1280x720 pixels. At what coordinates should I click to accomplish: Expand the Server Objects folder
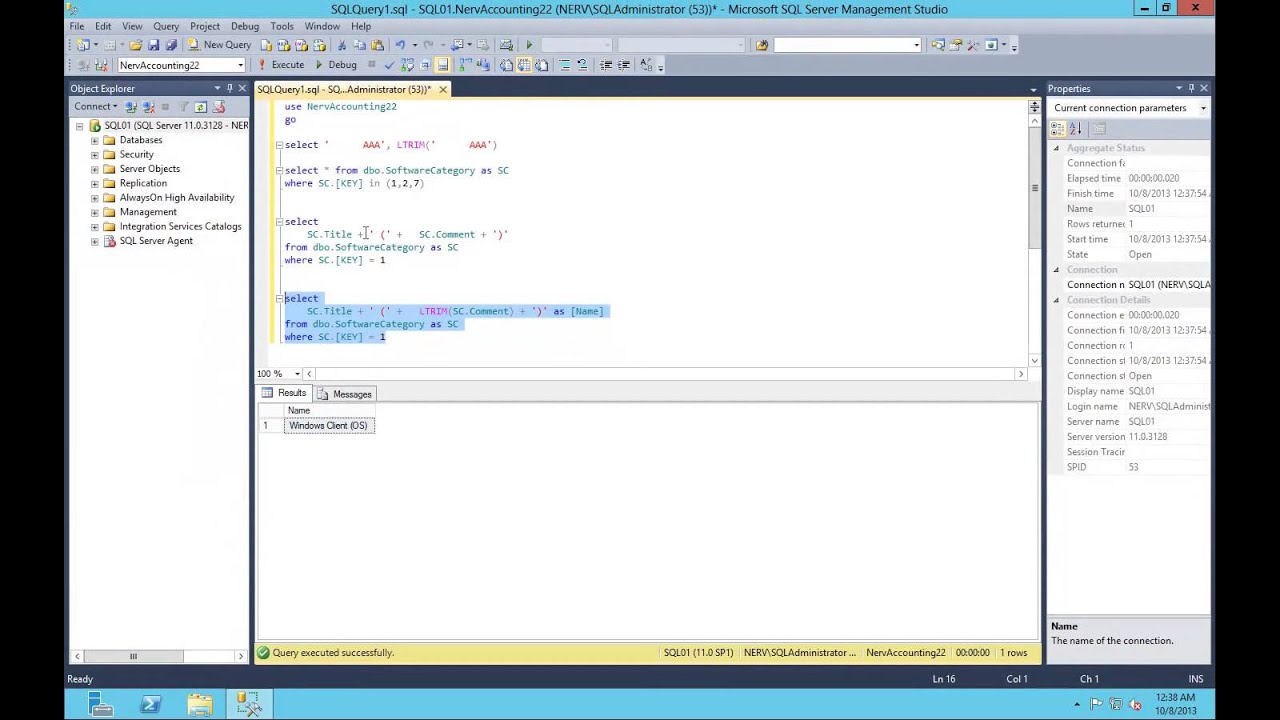95,169
